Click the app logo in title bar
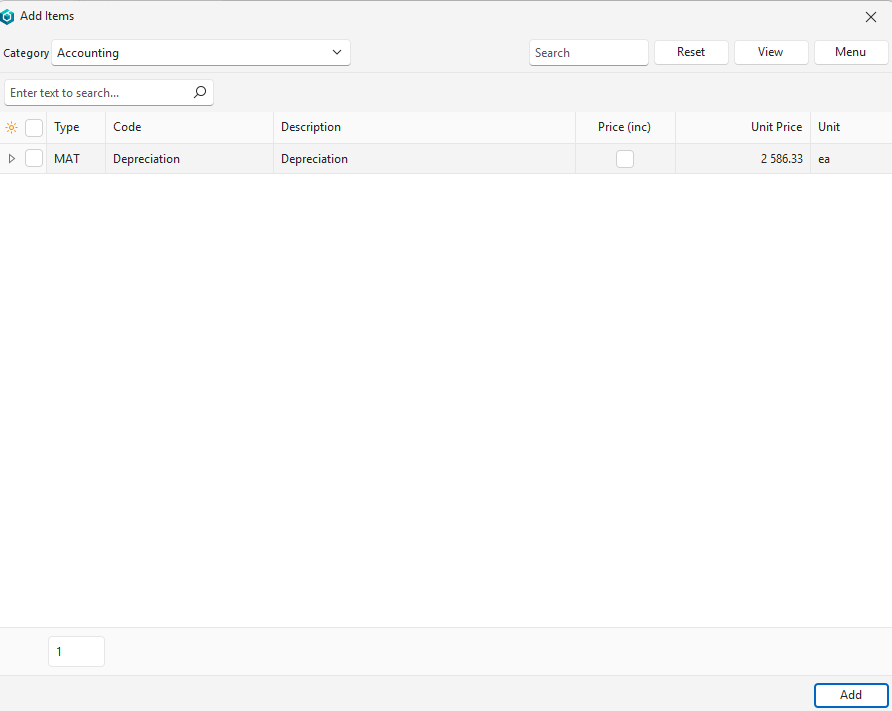This screenshot has width=892, height=711. coord(8,16)
